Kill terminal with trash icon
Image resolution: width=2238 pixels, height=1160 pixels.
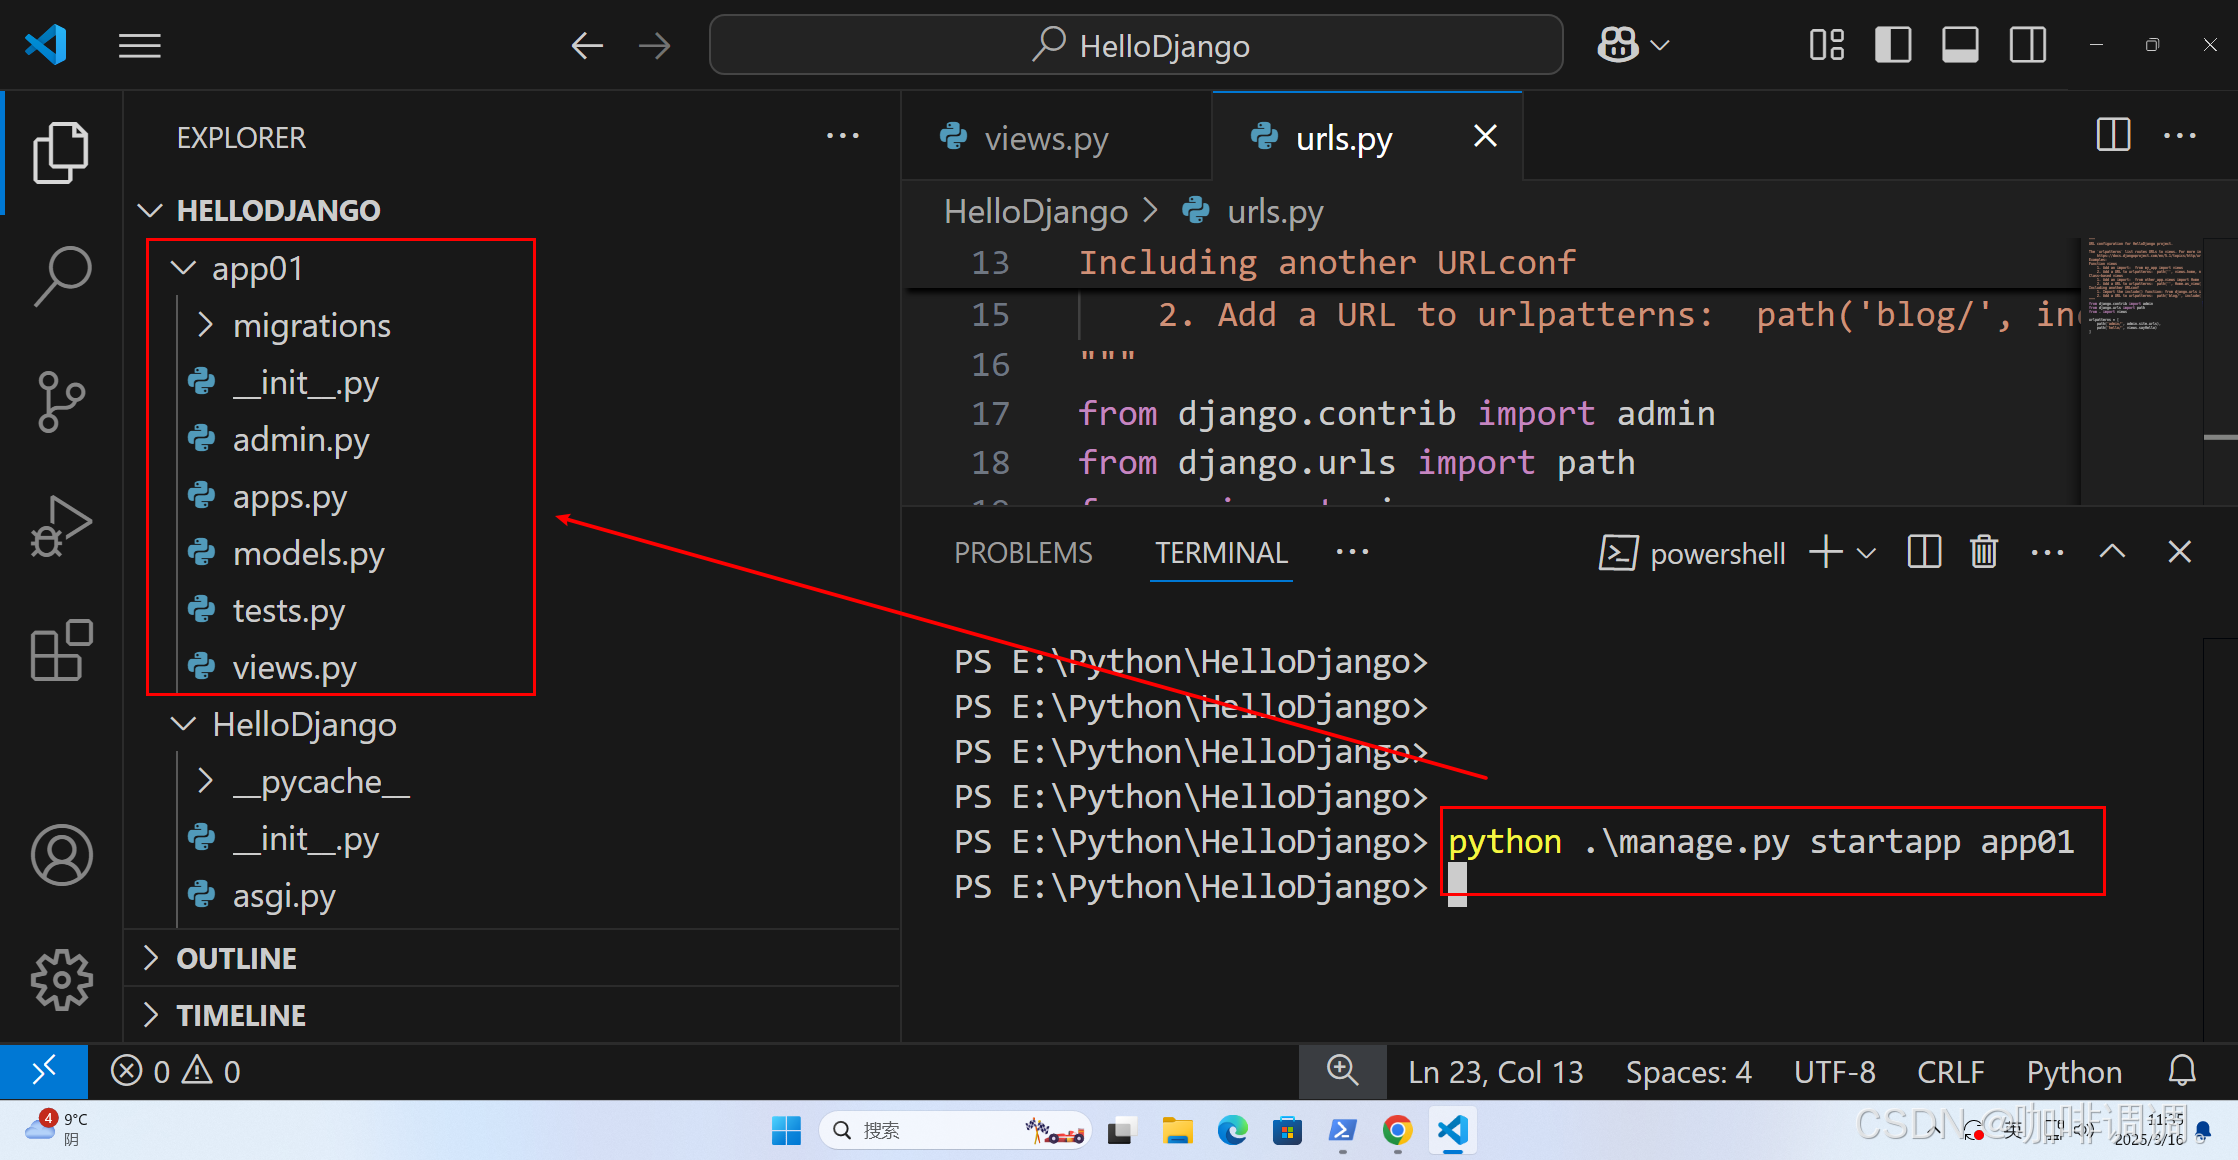(1984, 552)
